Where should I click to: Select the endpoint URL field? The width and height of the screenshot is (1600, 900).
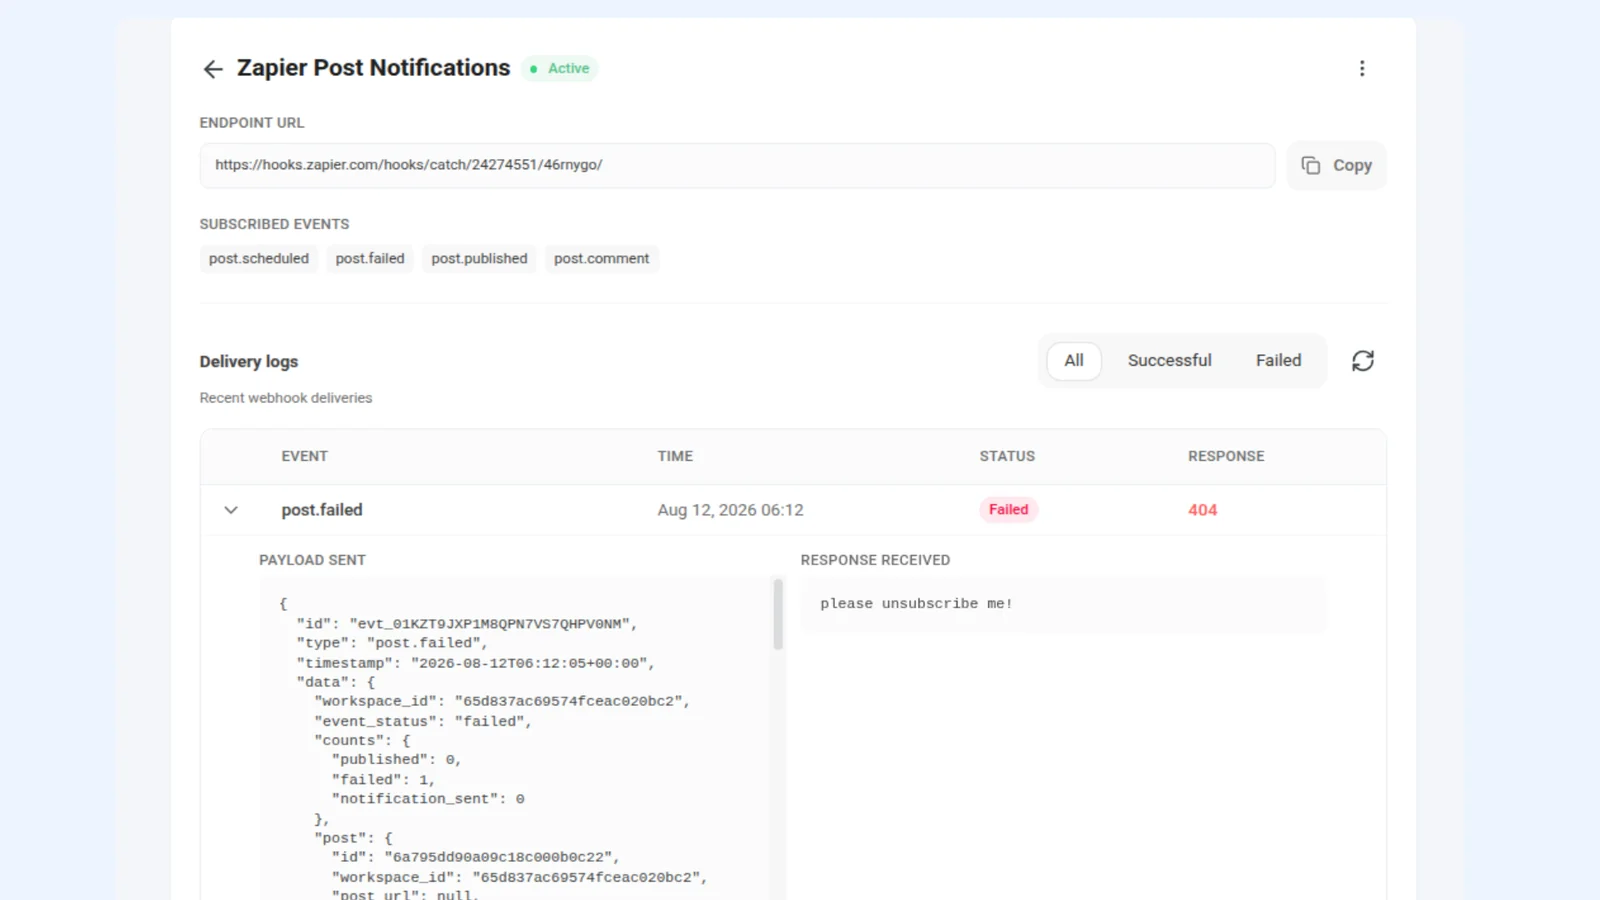click(737, 165)
